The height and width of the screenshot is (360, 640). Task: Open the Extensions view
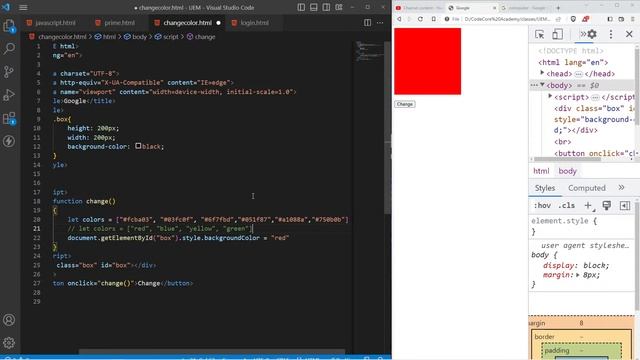[9, 118]
